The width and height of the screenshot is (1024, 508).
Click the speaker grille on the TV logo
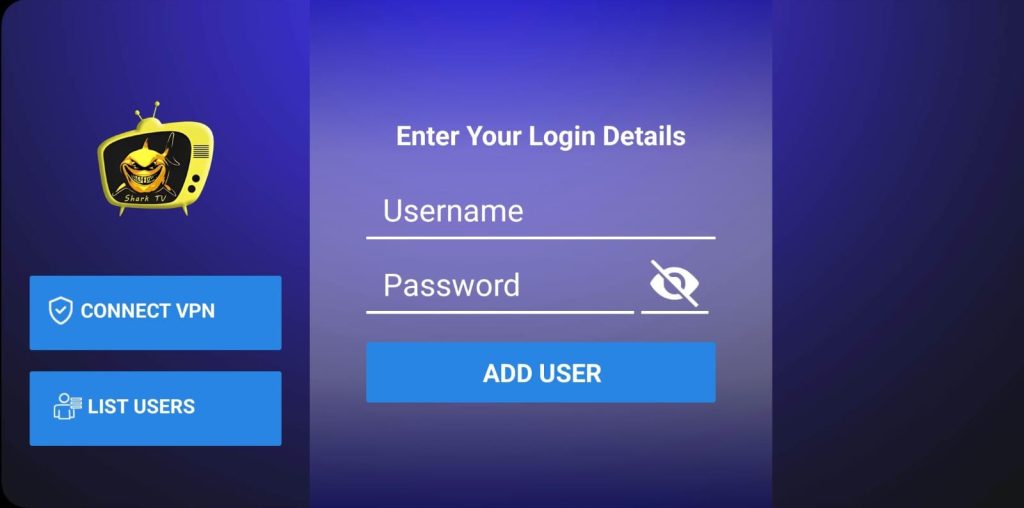coord(201,151)
